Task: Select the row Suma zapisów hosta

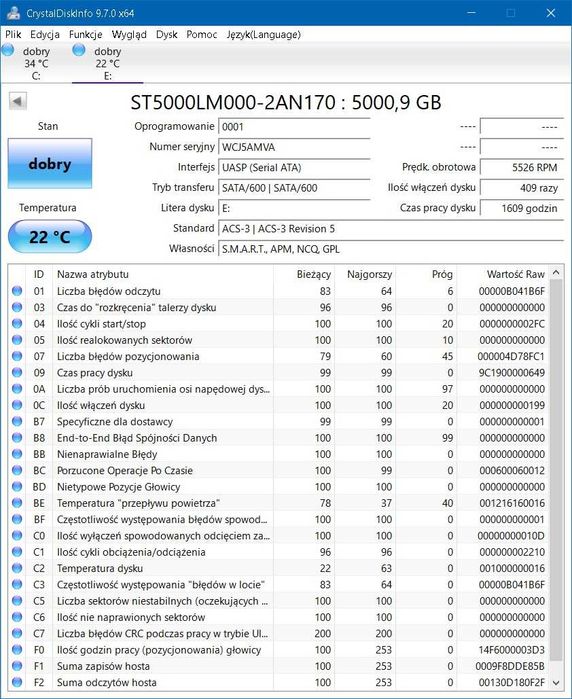Action: coord(280,666)
